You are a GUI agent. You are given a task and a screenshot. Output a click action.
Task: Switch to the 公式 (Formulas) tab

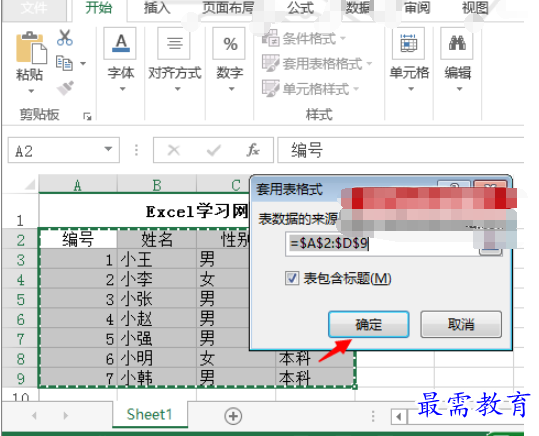[x=300, y=8]
